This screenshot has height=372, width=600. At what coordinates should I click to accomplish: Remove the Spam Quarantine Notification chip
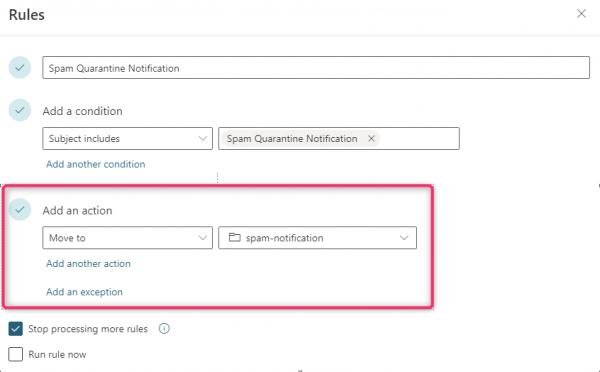371,139
